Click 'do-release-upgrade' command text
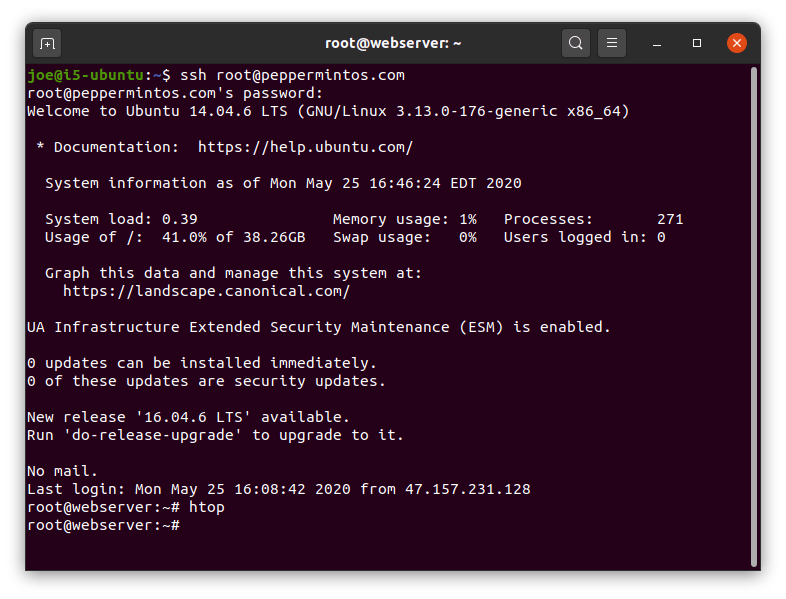This screenshot has height=599, width=786. tap(152, 435)
